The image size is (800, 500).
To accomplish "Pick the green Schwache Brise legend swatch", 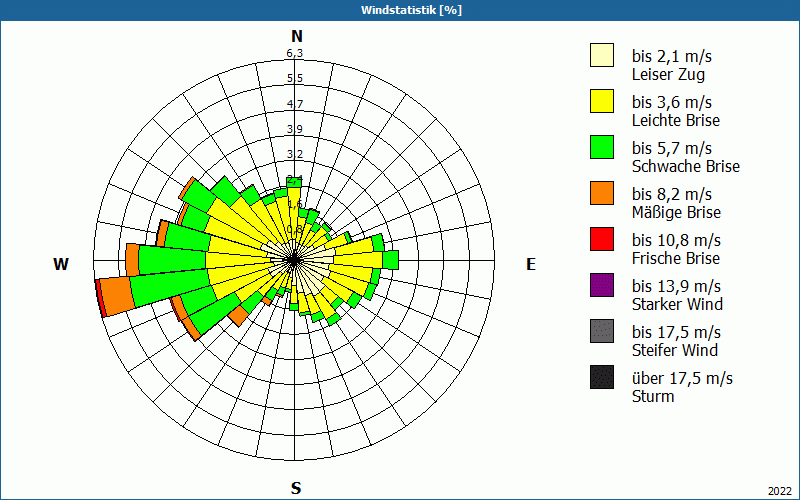I will pos(601,147).
